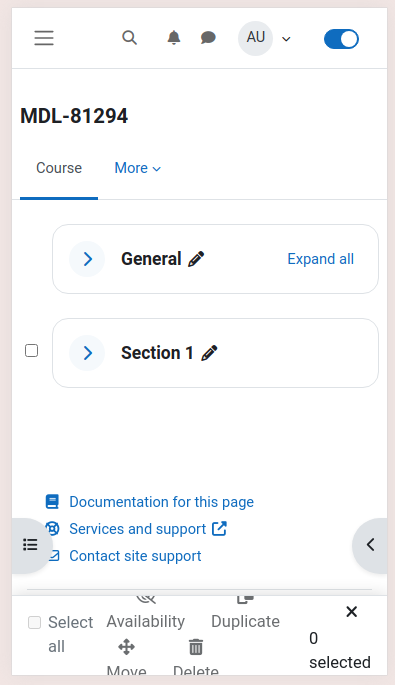395x685 pixels.
Task: Click the Expand all link
Action: [321, 259]
